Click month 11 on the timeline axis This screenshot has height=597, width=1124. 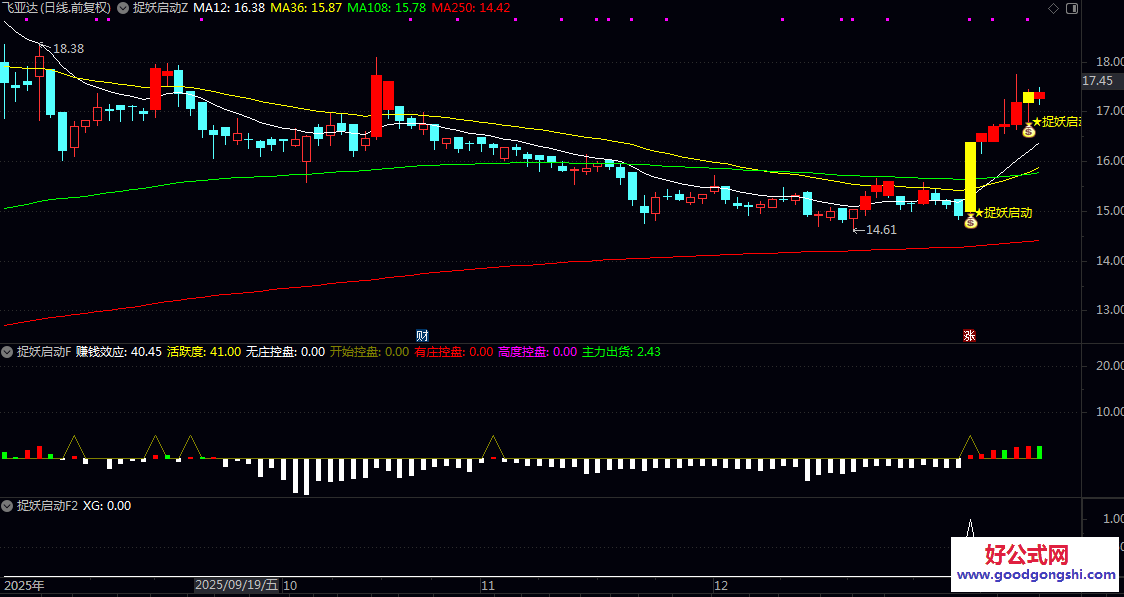488,585
